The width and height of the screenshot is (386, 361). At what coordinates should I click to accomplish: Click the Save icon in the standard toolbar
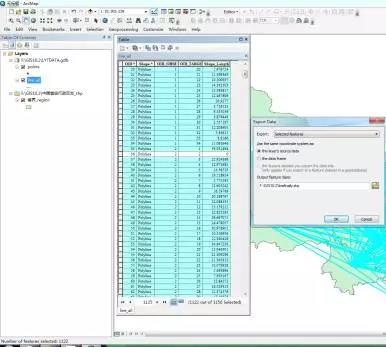(x=26, y=12)
